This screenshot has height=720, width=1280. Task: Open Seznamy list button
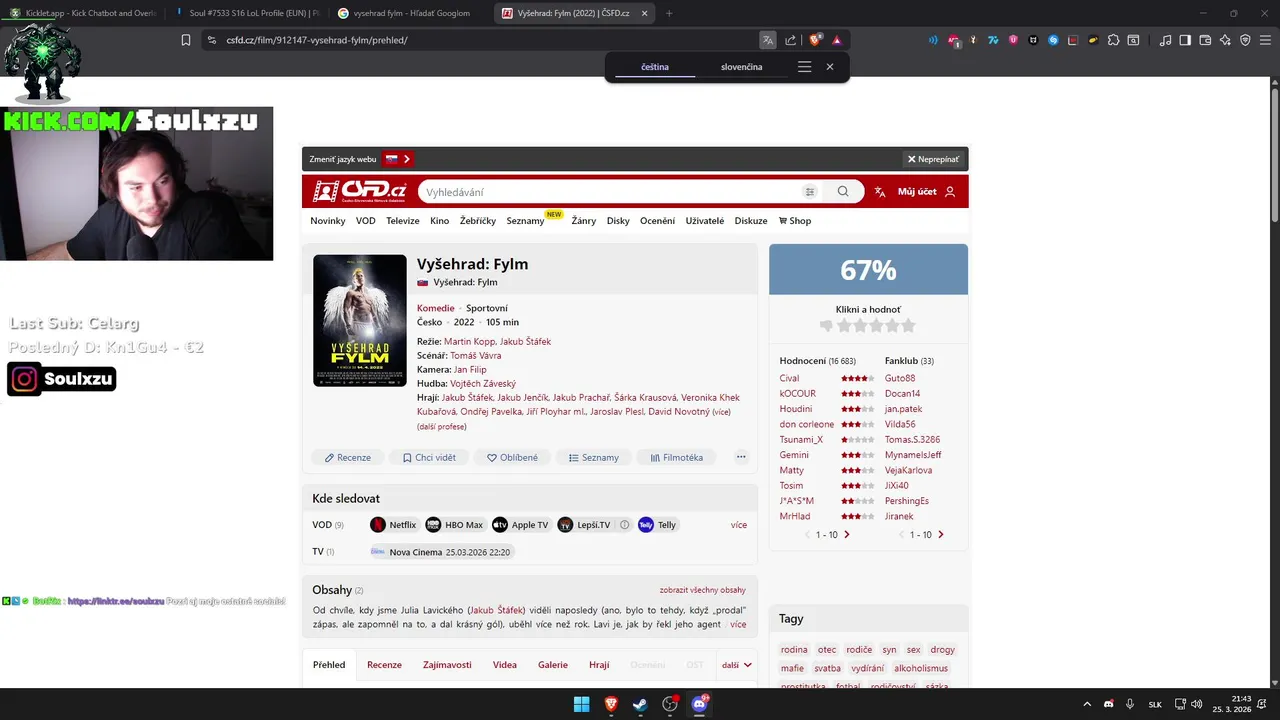pos(594,457)
